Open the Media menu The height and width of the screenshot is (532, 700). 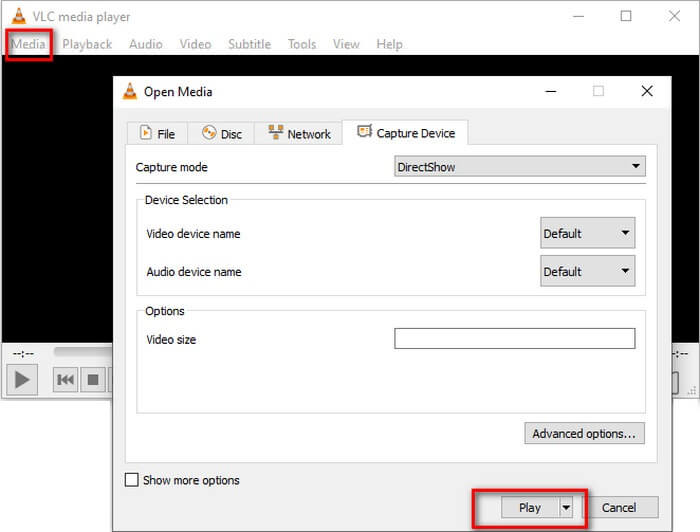click(x=28, y=44)
